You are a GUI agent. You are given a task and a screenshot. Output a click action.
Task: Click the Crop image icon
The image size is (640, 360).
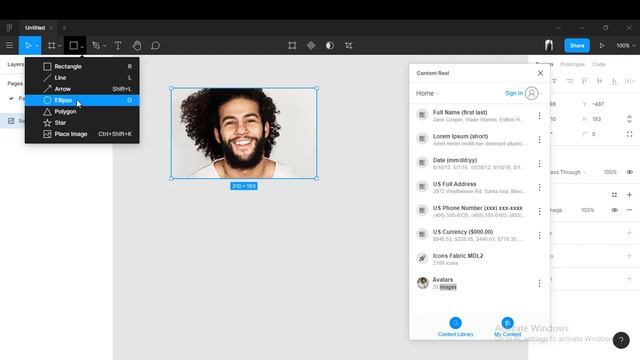pos(349,45)
